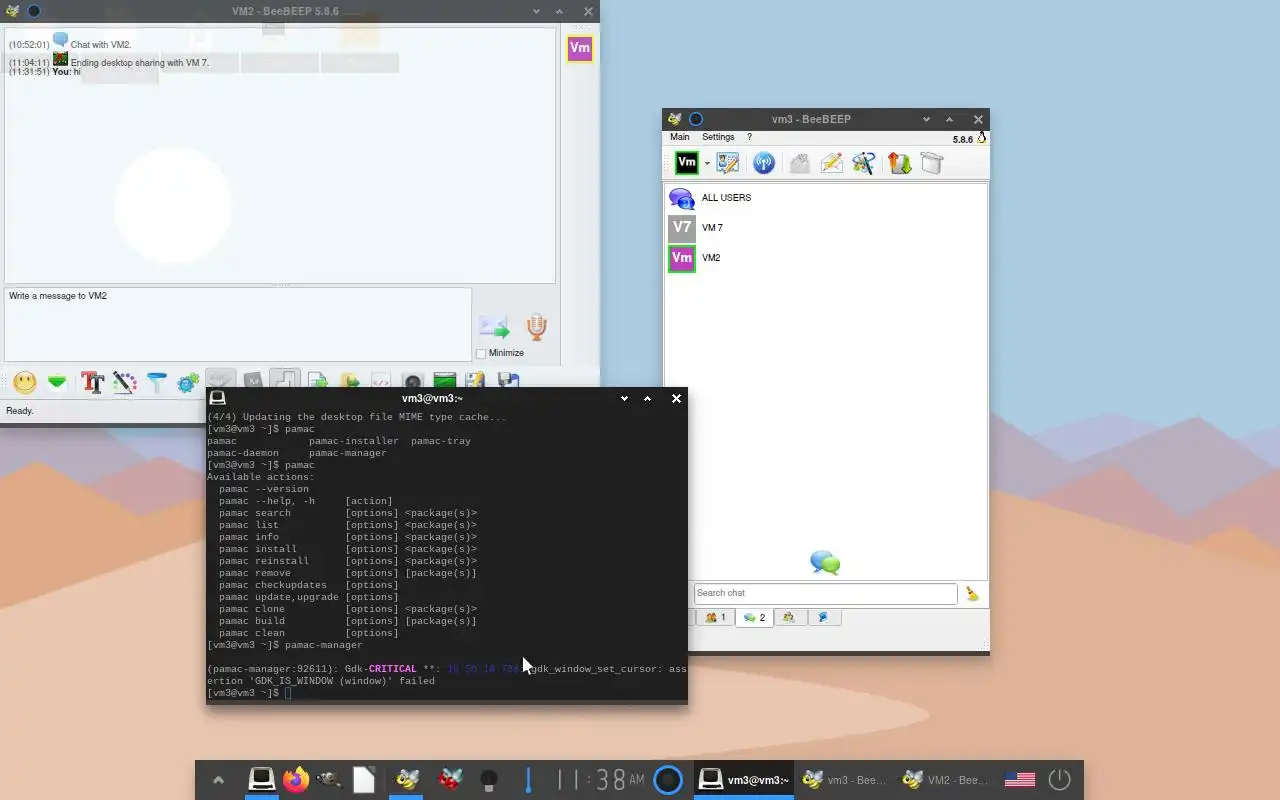Screen dimensions: 1280x800
Task: Open the Vm status avatar in vm3 toolbar
Action: 686,162
